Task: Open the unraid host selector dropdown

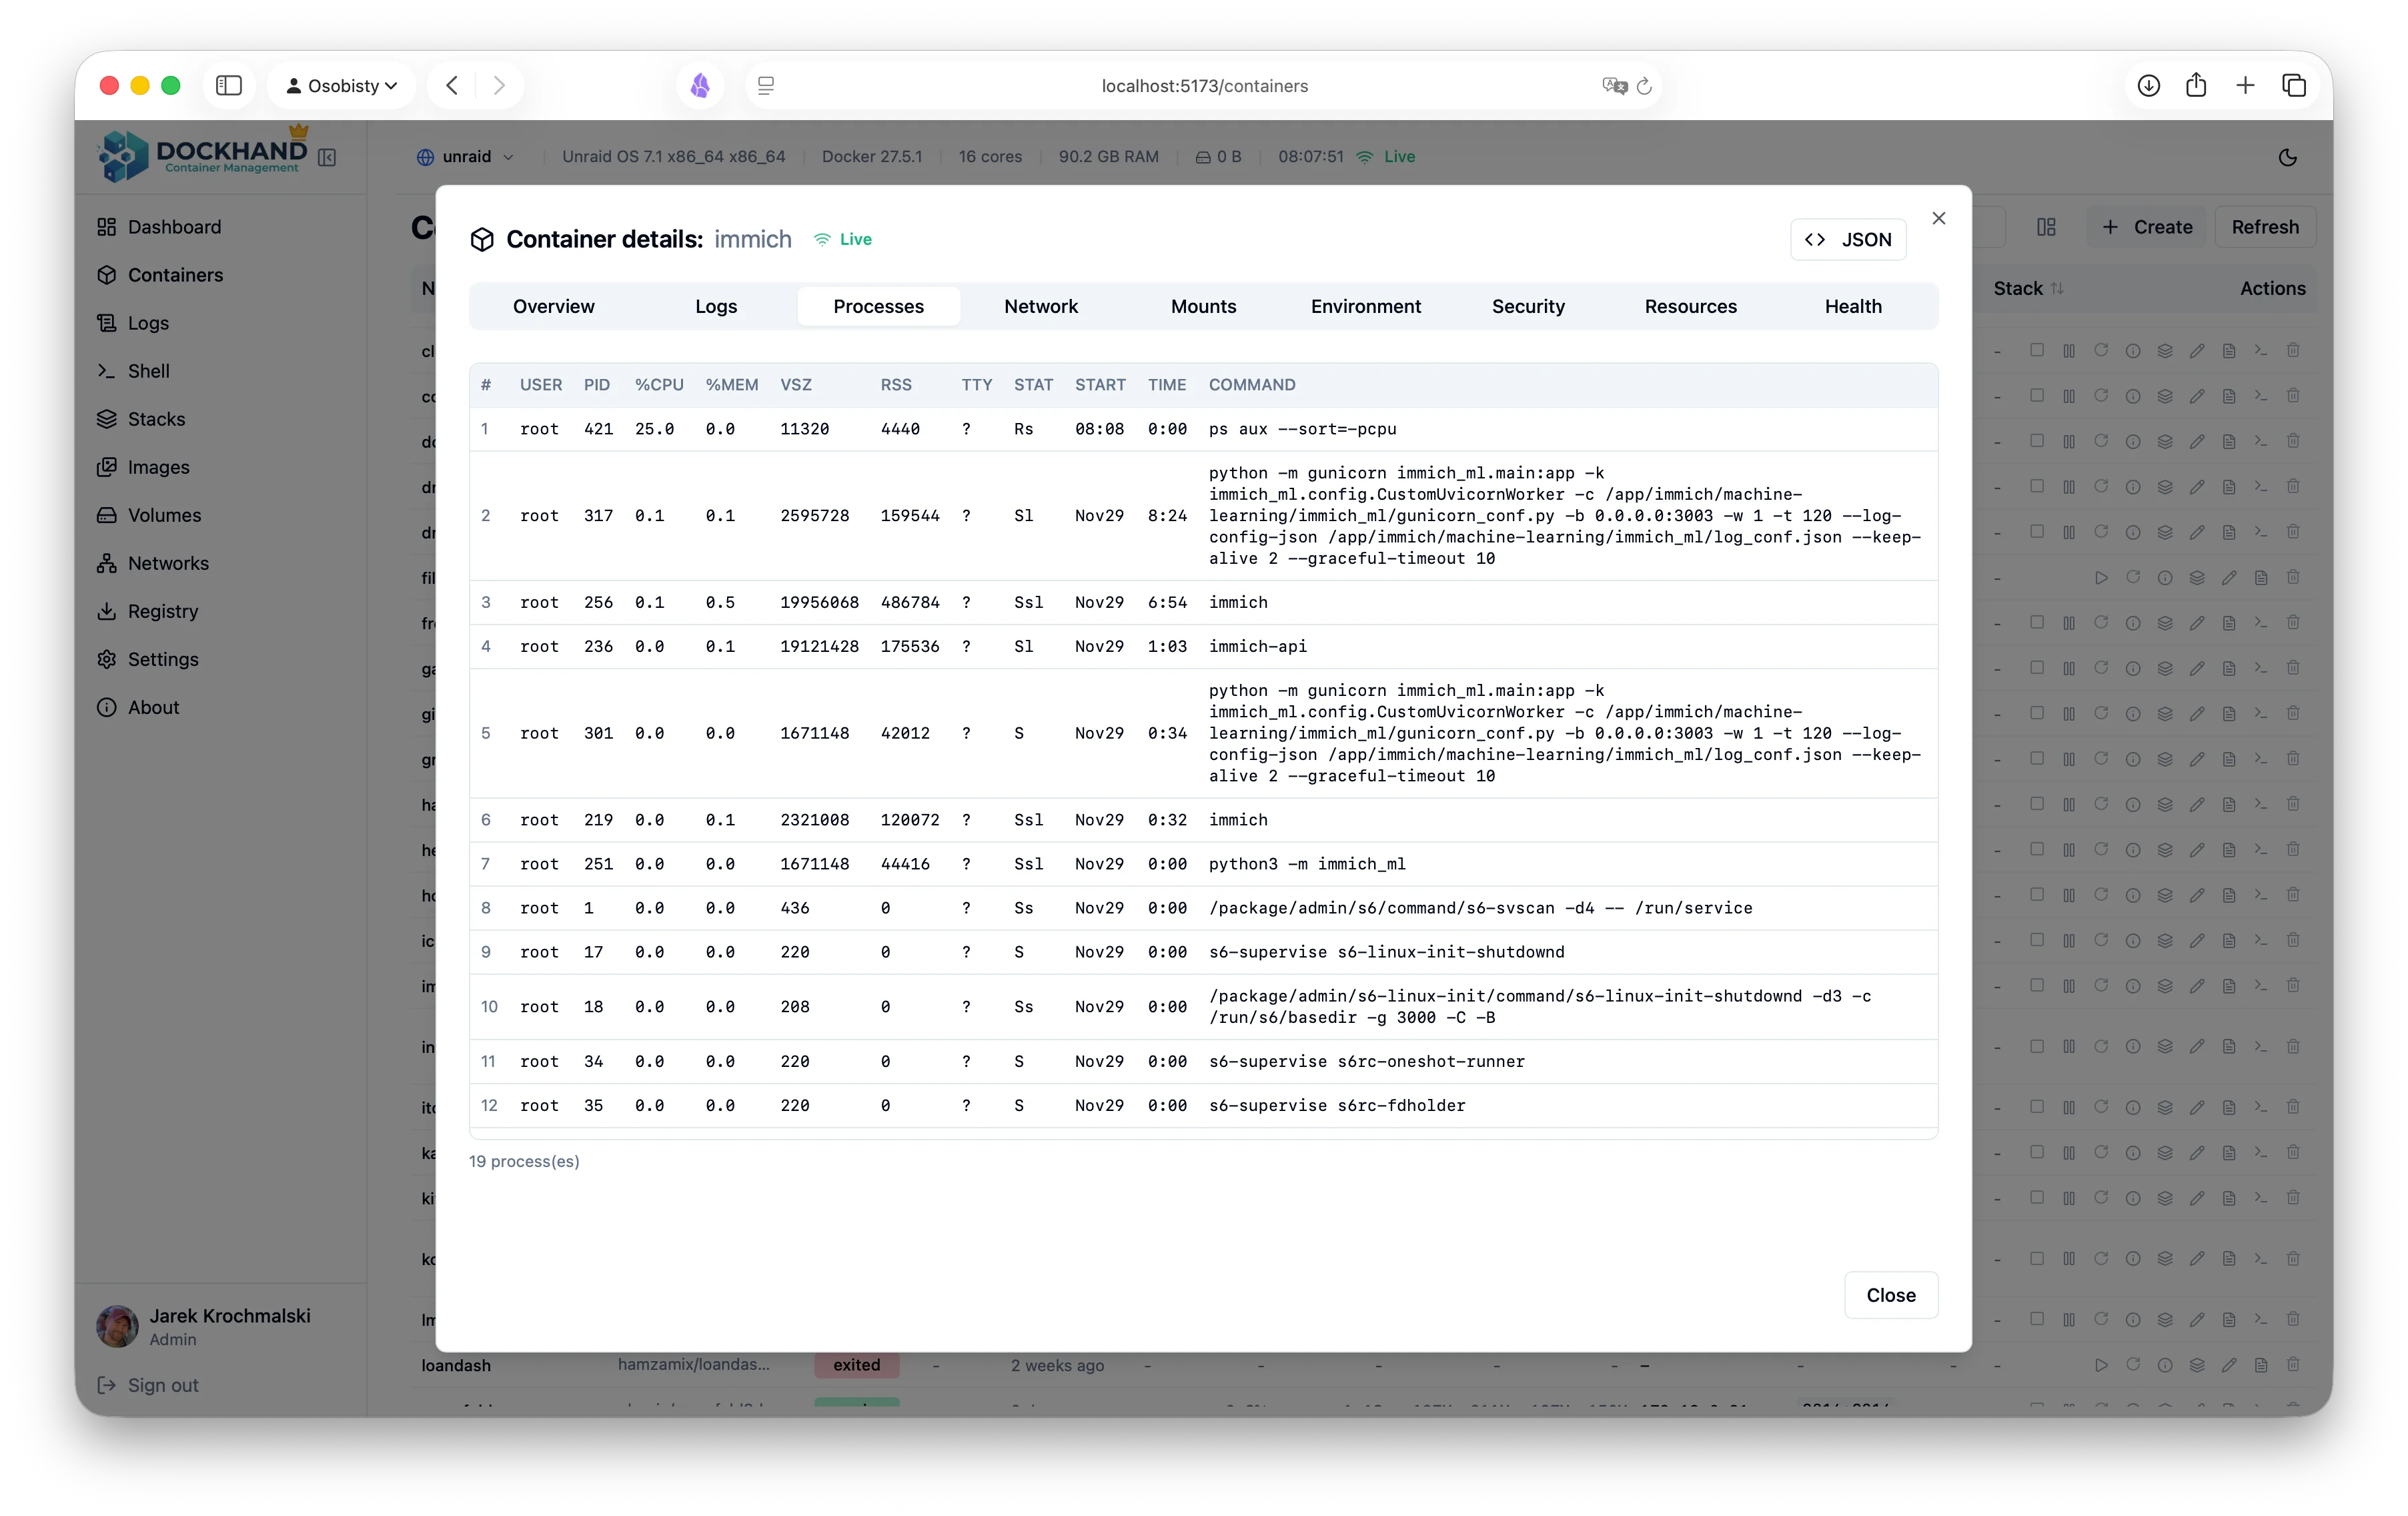Action: click(466, 157)
